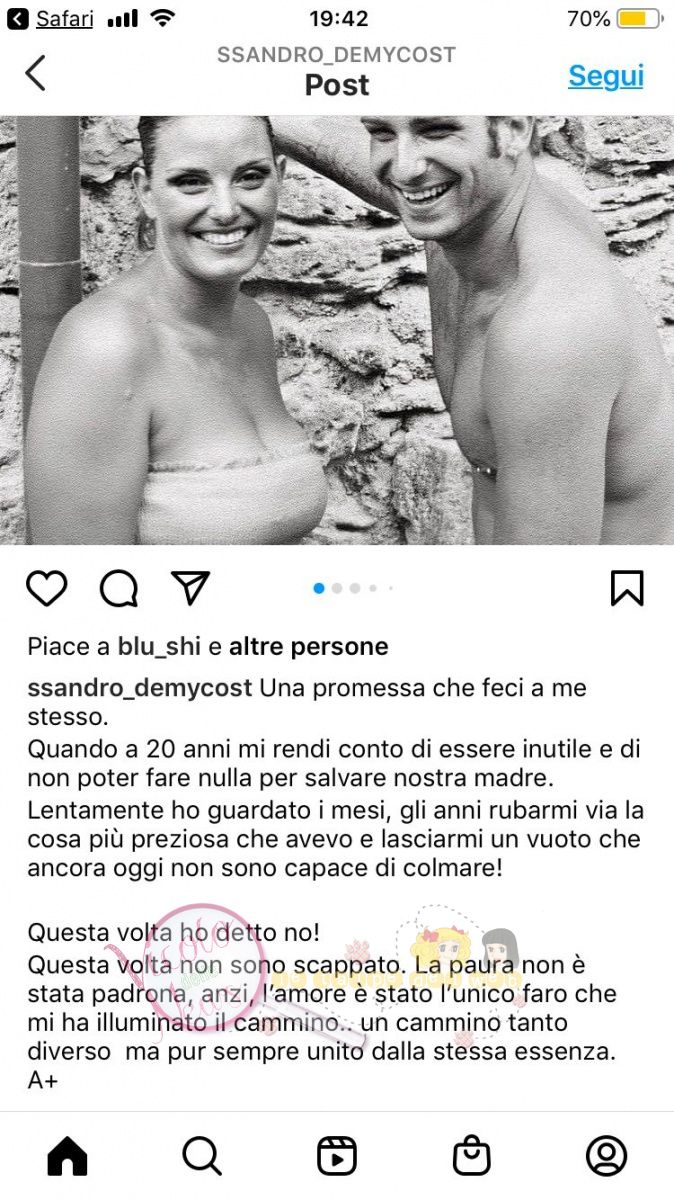Like the post with the heart icon
This screenshot has height=1200, width=674.
46,589
